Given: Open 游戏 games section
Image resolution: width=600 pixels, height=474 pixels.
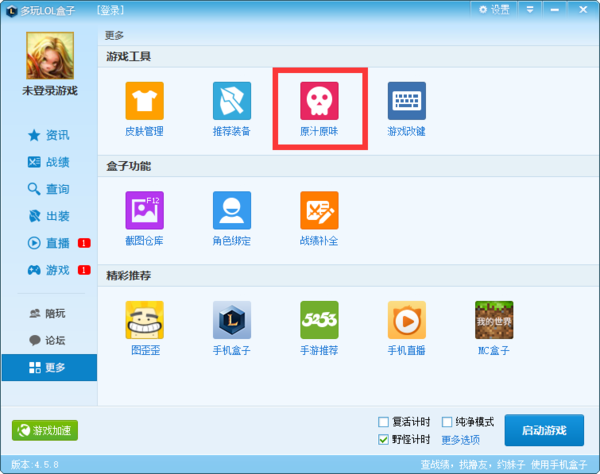Looking at the screenshot, I should coord(49,270).
